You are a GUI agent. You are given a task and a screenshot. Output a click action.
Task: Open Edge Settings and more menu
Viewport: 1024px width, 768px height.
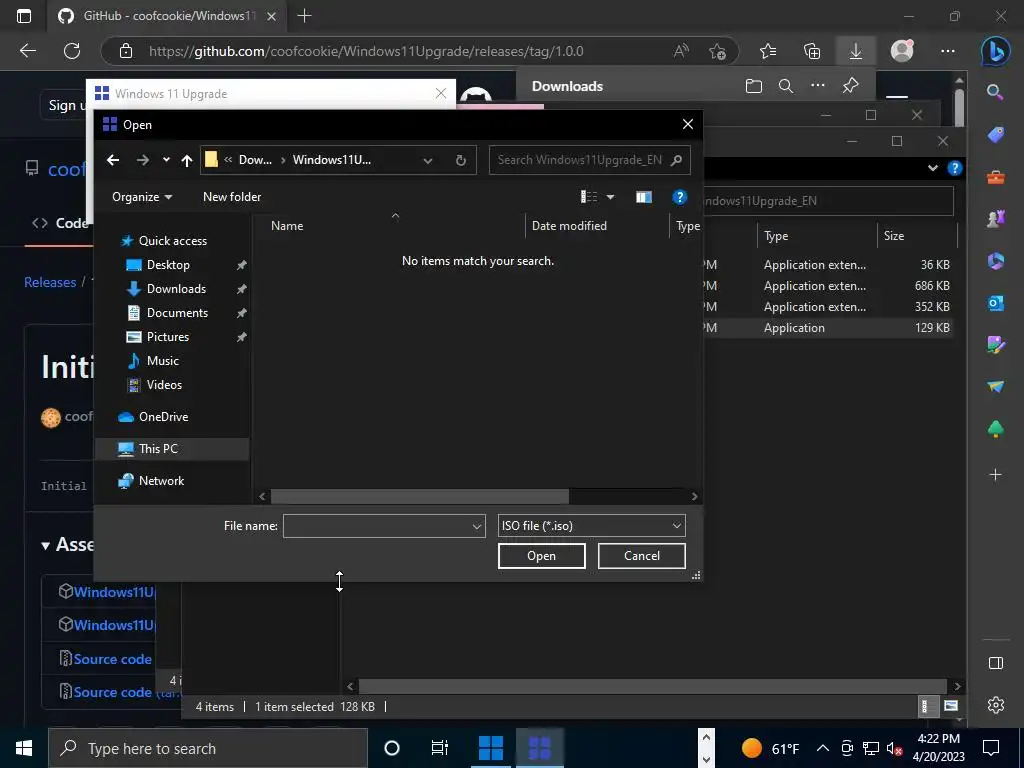click(x=948, y=51)
